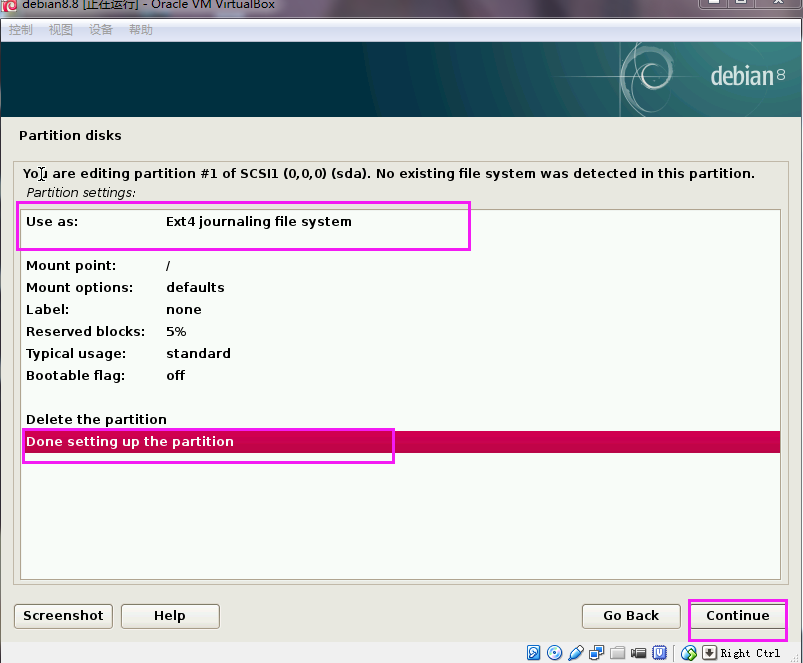Click the keyboard capture arrow icon
This screenshot has width=803, height=663.
pos(709,653)
